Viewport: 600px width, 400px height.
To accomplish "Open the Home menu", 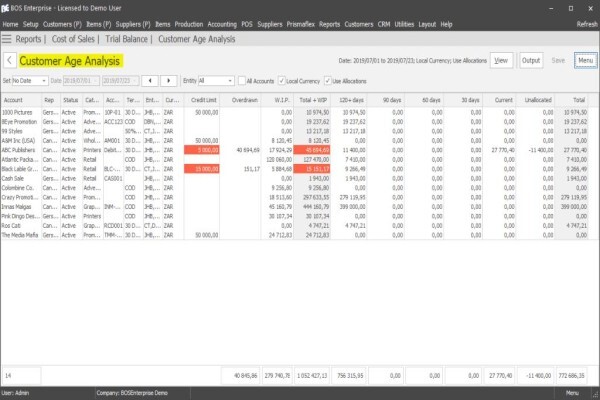I will pyautogui.click(x=10, y=24).
